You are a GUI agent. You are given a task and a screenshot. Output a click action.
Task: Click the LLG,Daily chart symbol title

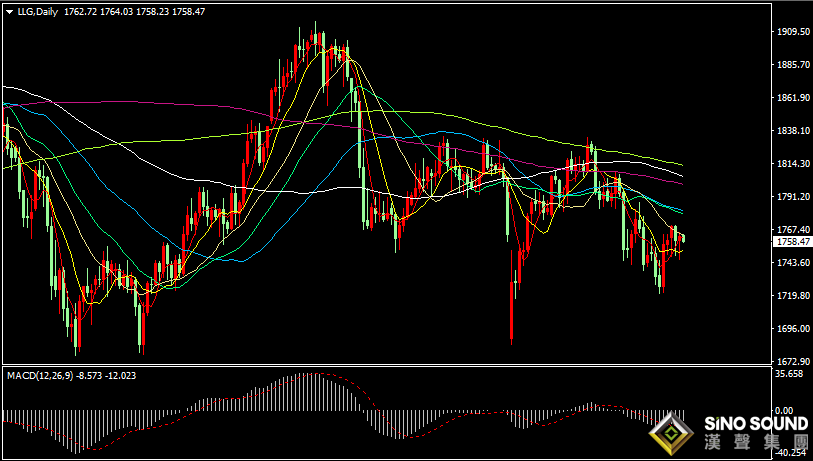click(38, 11)
